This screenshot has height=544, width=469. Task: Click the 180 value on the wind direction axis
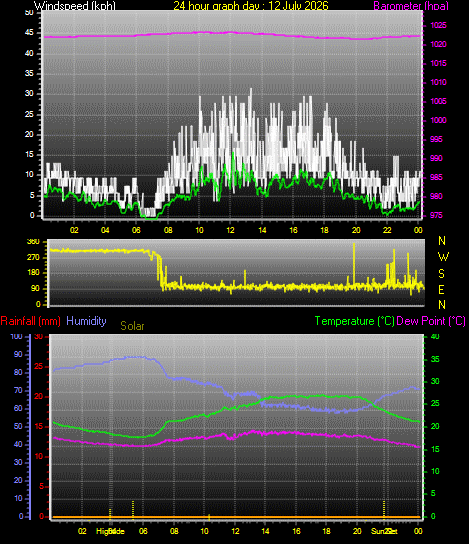[33, 273]
